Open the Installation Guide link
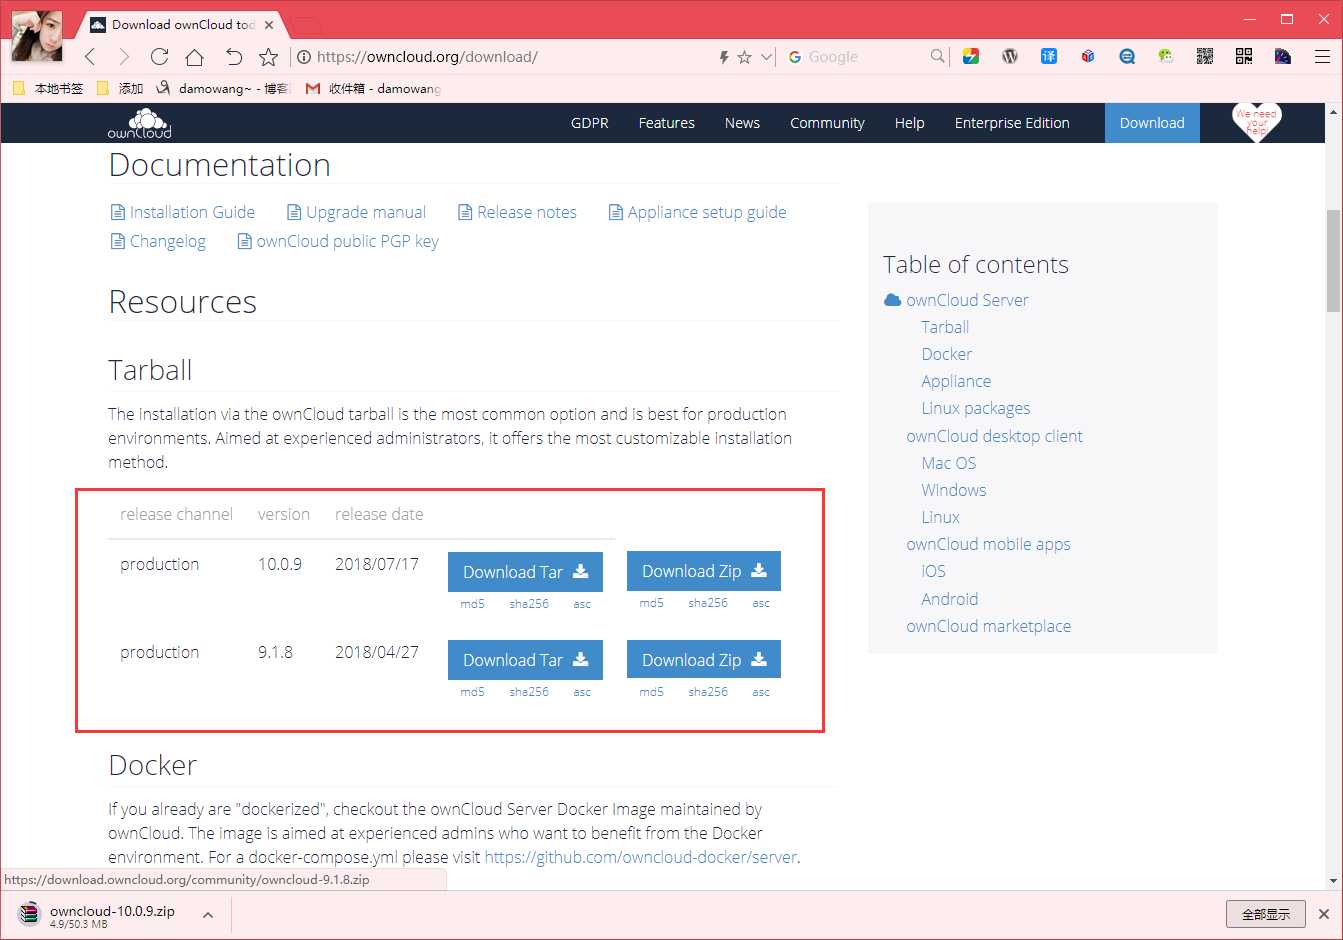This screenshot has width=1343, height=940. (x=182, y=212)
